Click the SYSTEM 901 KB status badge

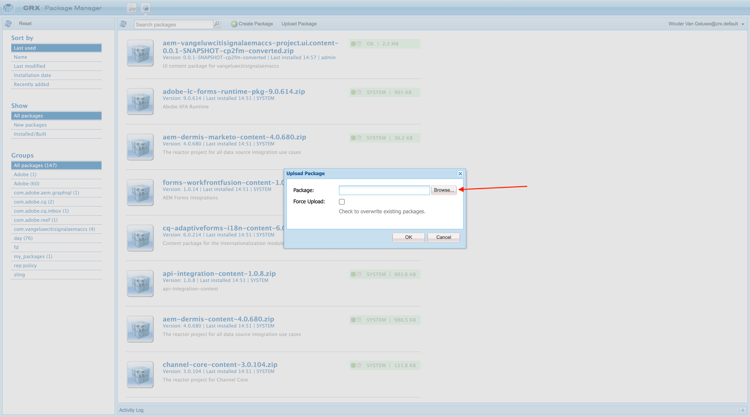(x=385, y=92)
